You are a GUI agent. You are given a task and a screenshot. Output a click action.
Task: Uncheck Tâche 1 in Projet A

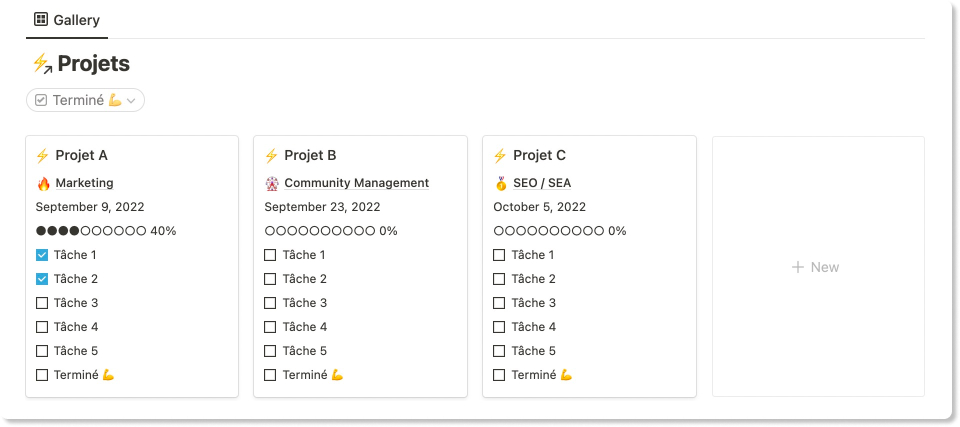[x=42, y=255]
